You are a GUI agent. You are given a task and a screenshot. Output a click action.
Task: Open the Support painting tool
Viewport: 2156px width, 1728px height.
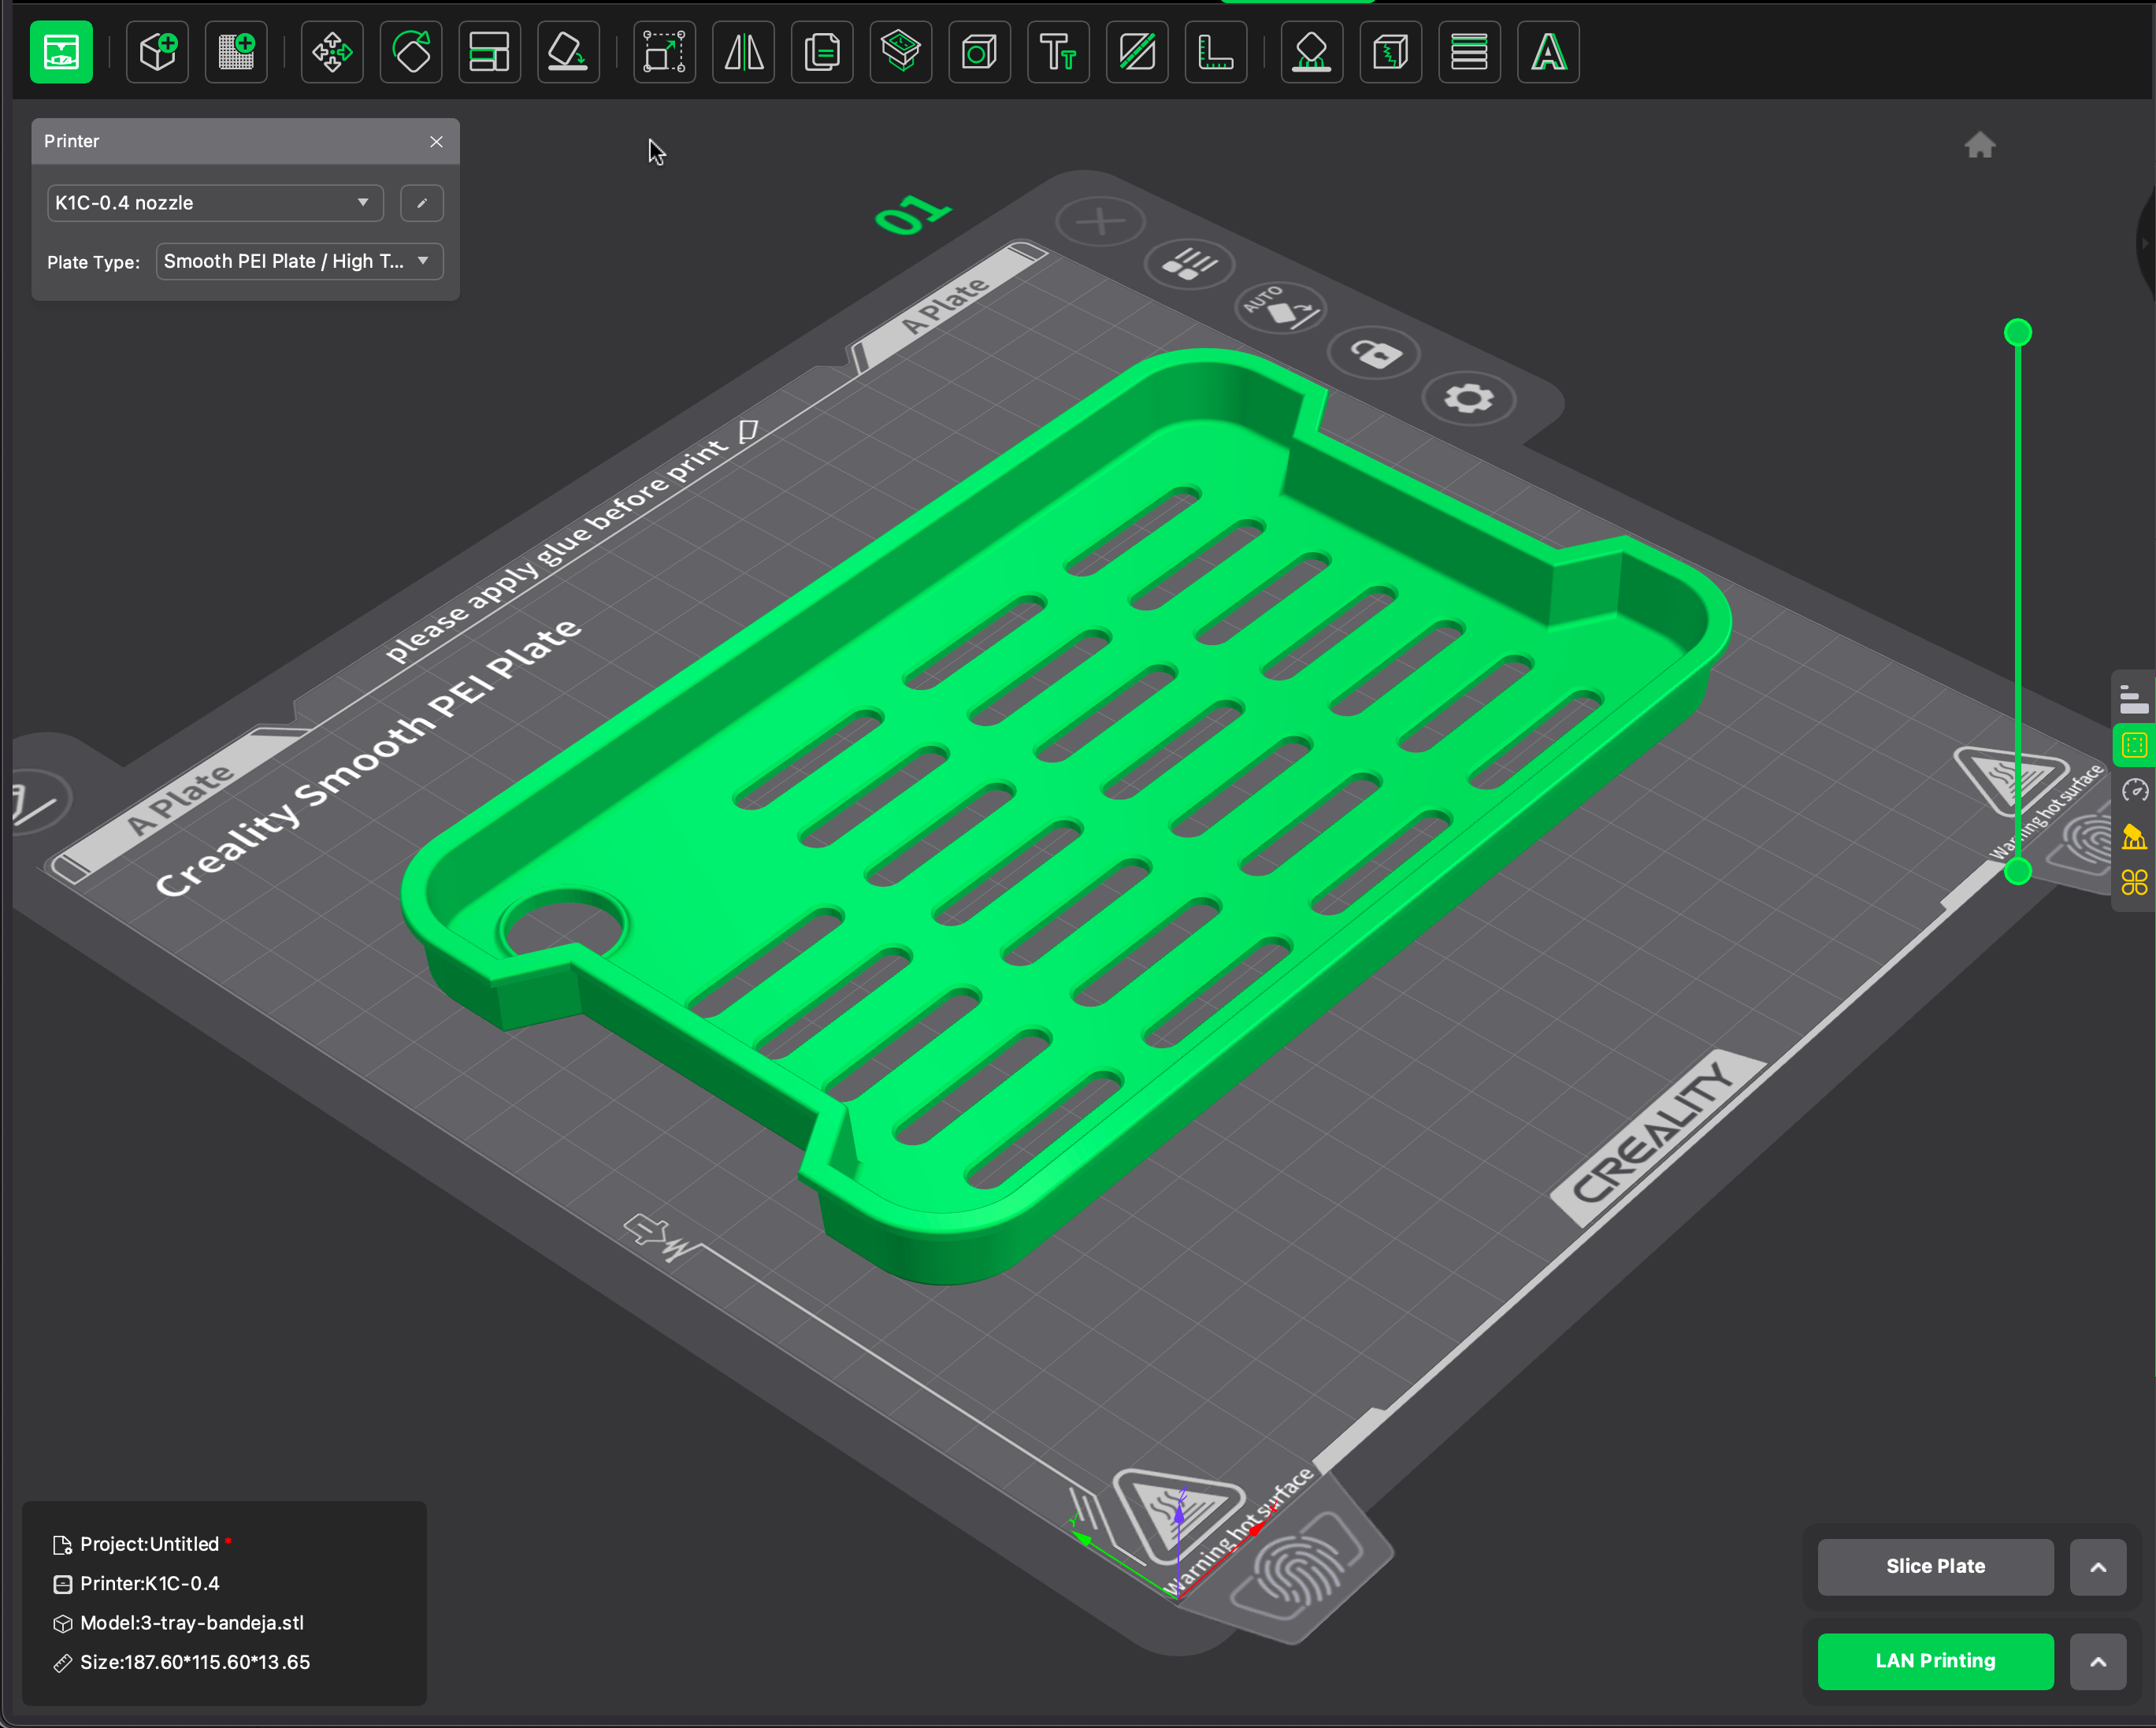coord(1311,52)
